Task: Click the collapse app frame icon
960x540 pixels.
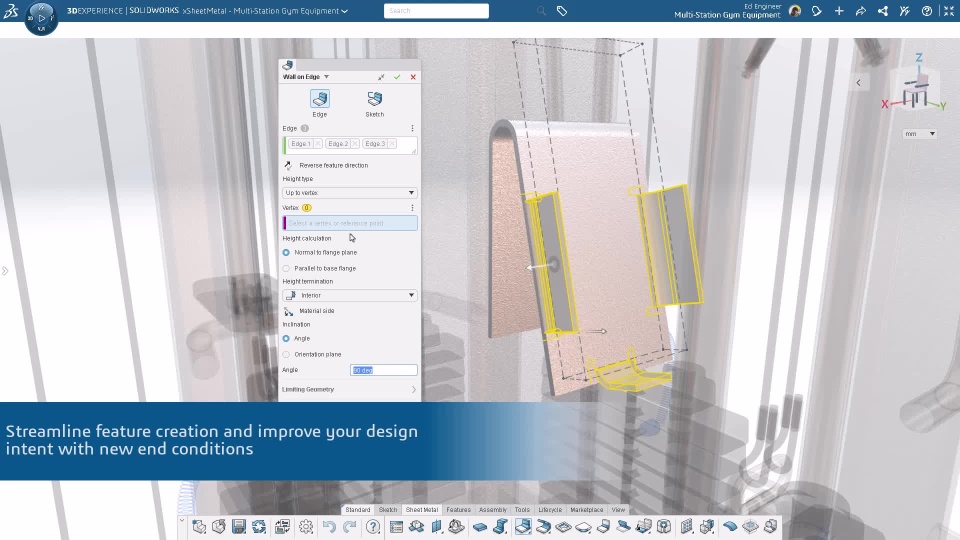Action: coord(949,11)
